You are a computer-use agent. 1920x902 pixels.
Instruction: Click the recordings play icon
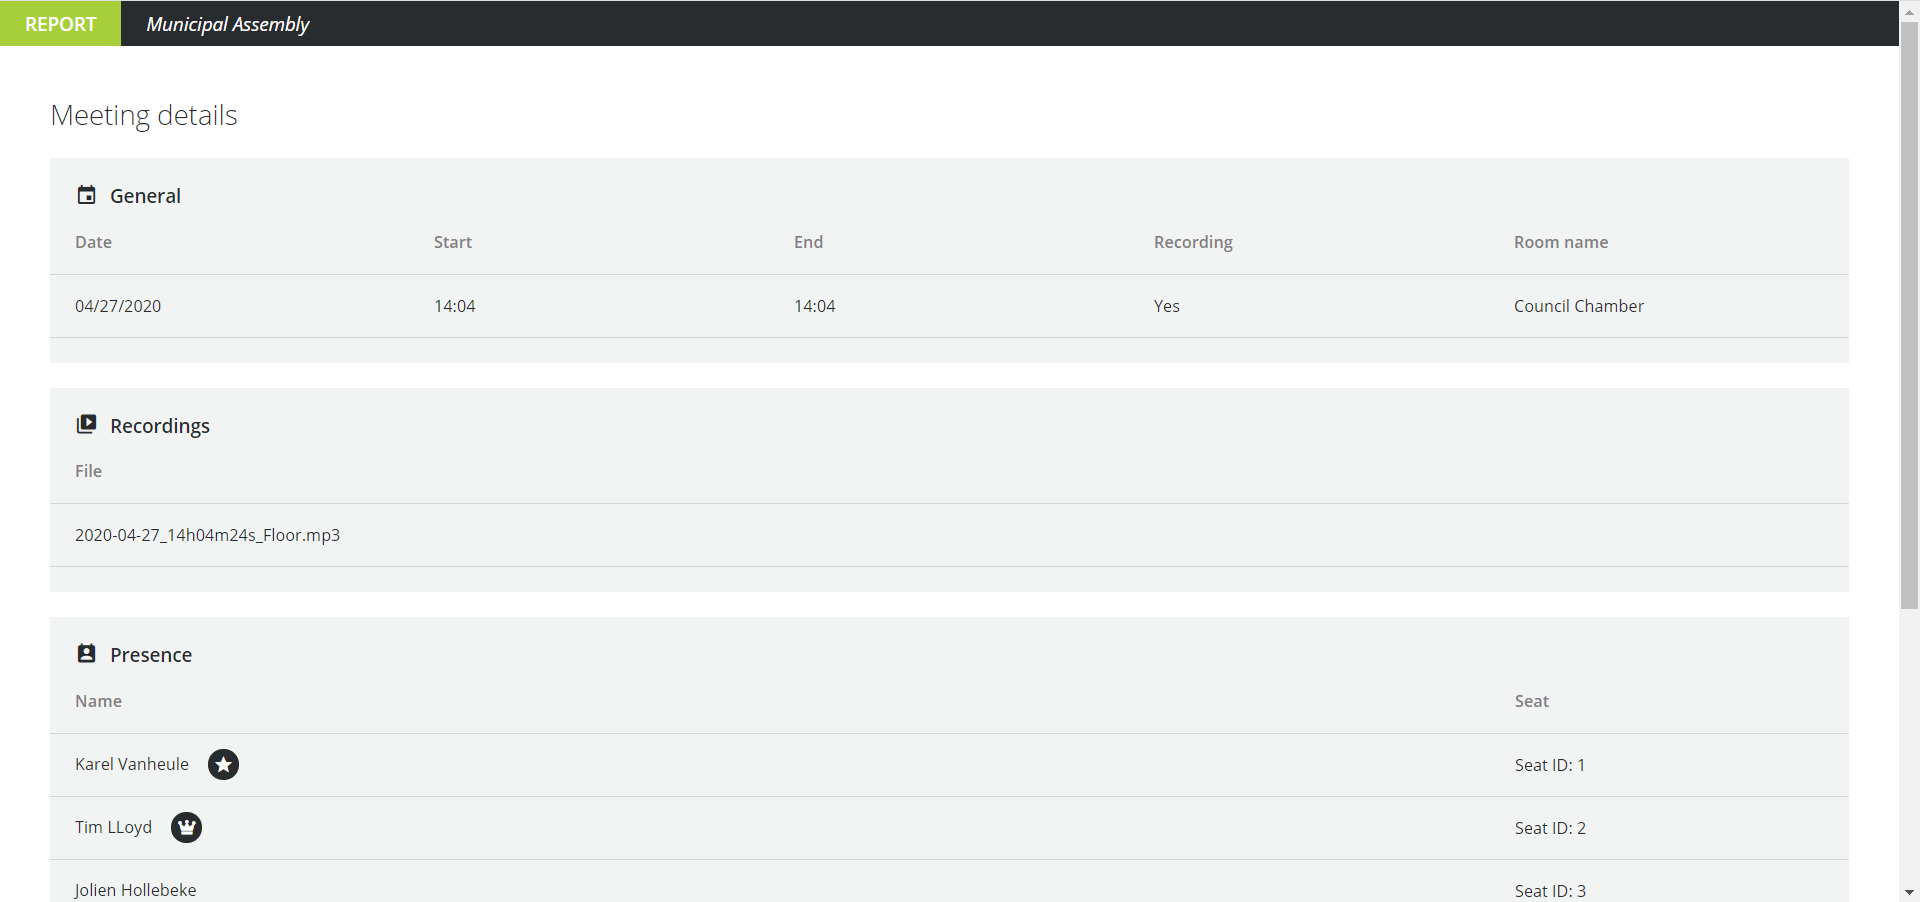[x=87, y=424]
